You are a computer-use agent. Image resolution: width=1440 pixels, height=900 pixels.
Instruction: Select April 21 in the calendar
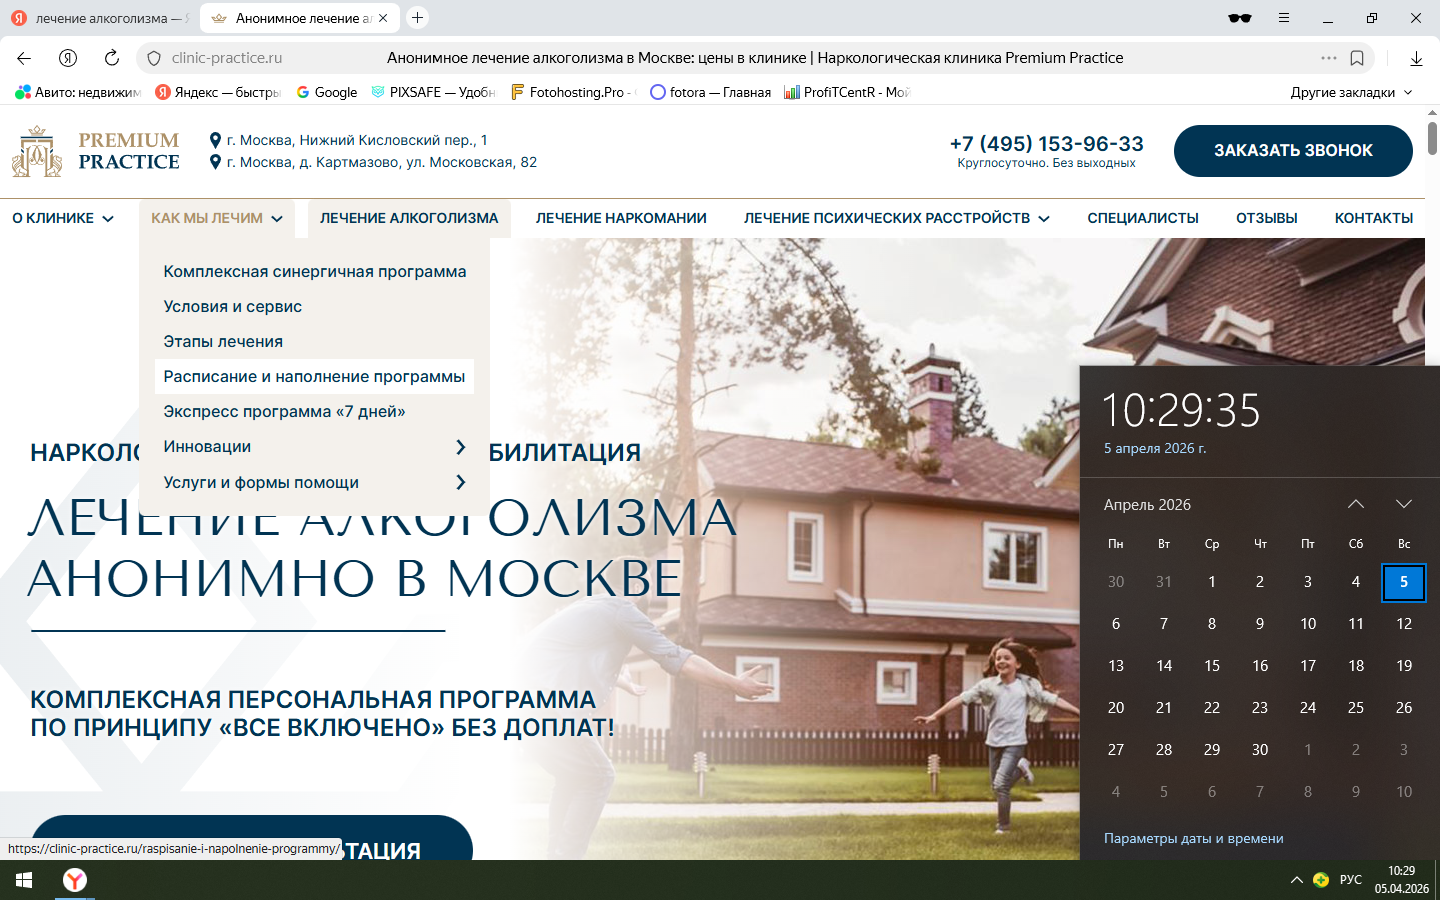(x=1164, y=708)
